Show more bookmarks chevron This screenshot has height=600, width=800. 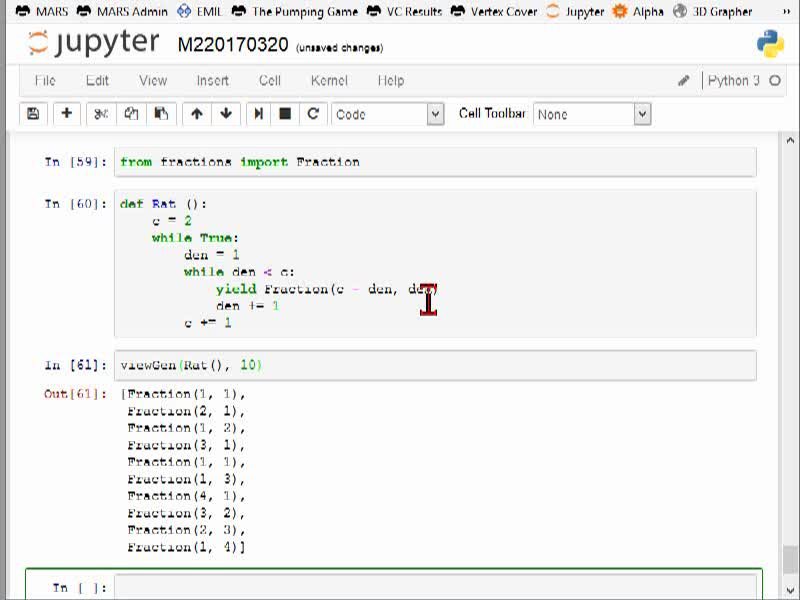point(786,11)
